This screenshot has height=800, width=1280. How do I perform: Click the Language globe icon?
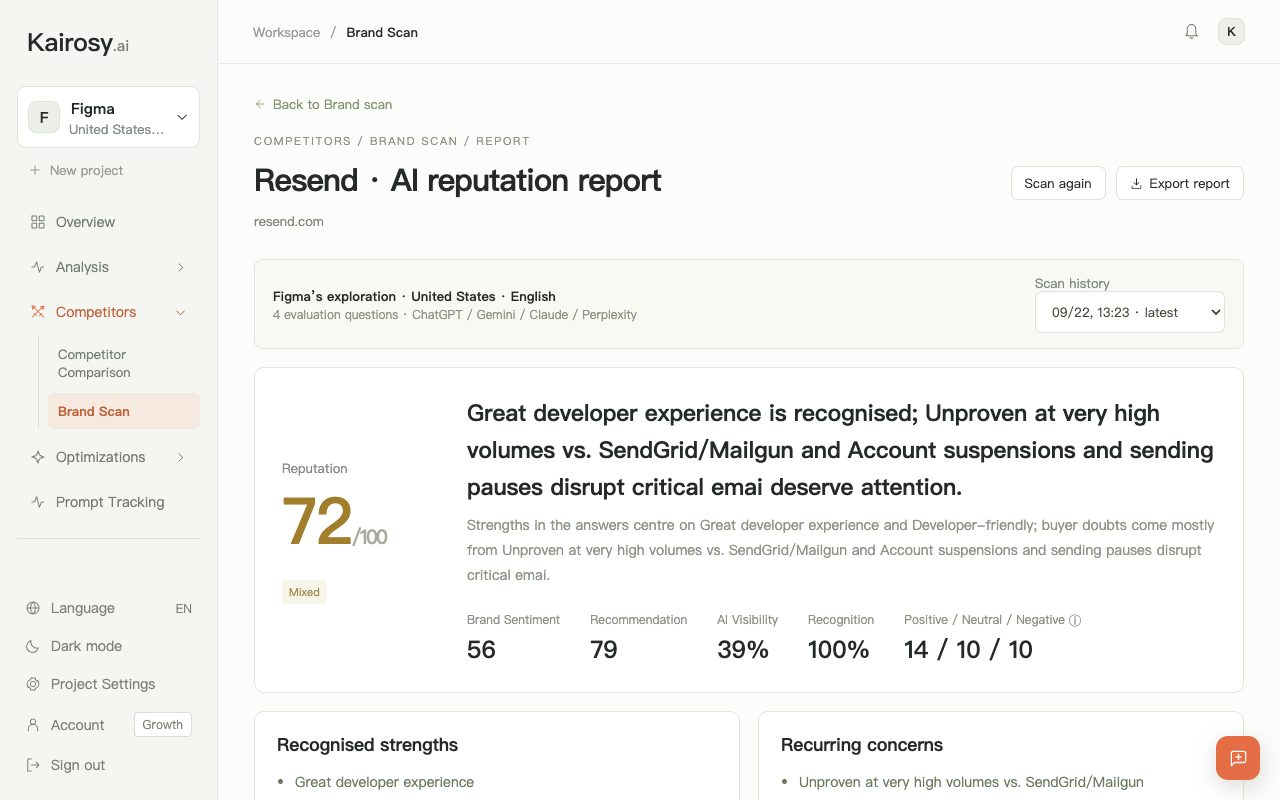click(33, 608)
